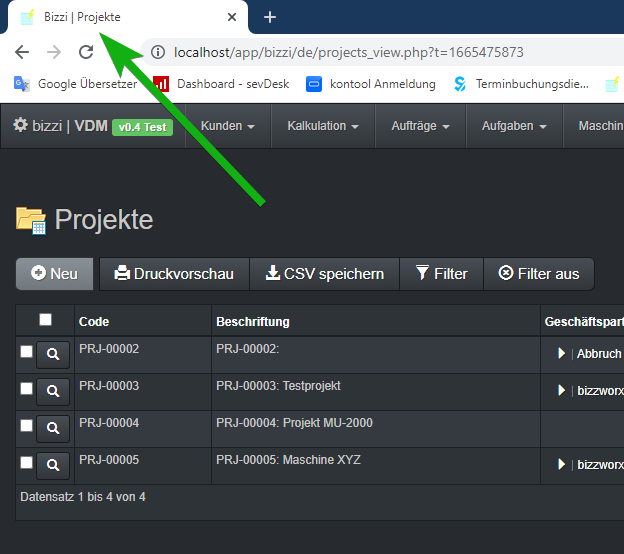Click Datensatz 1 bis 4 von 4 text
The image size is (624, 554).
point(83,497)
